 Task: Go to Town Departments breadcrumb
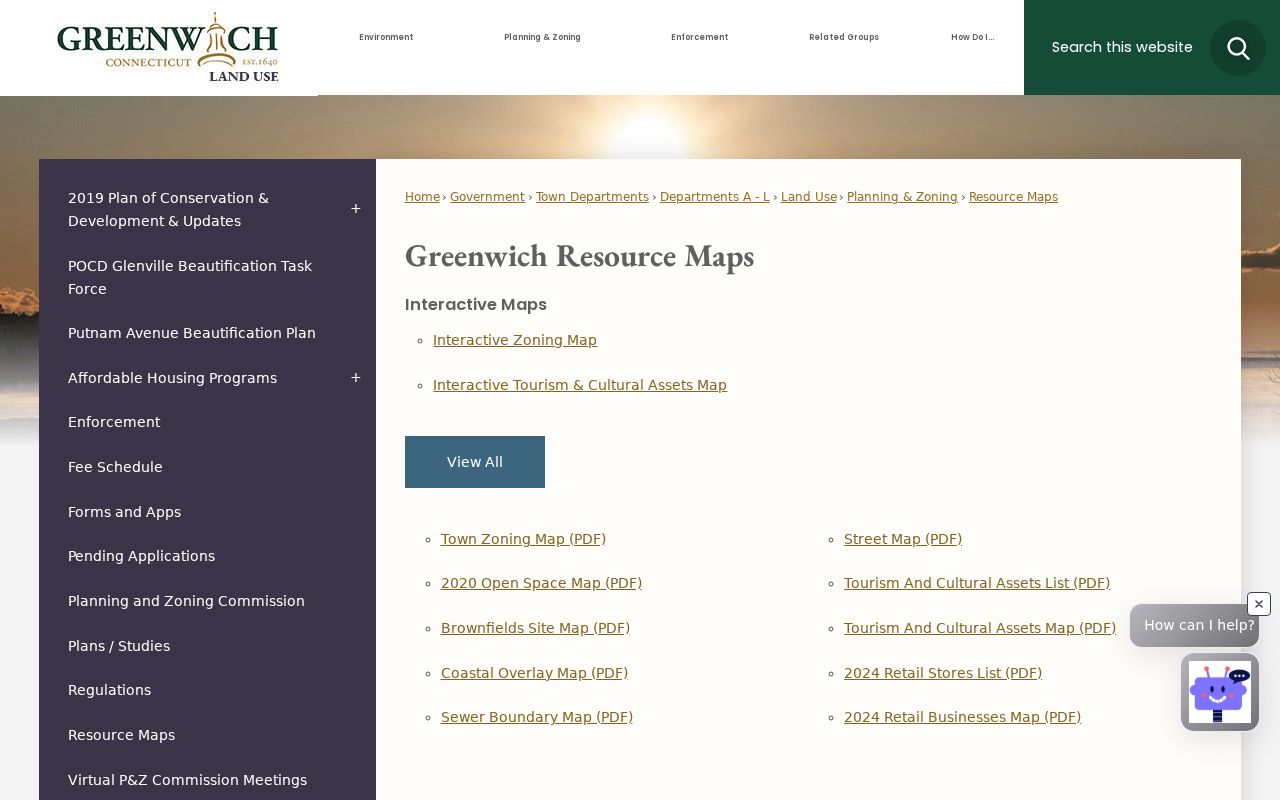tap(592, 197)
